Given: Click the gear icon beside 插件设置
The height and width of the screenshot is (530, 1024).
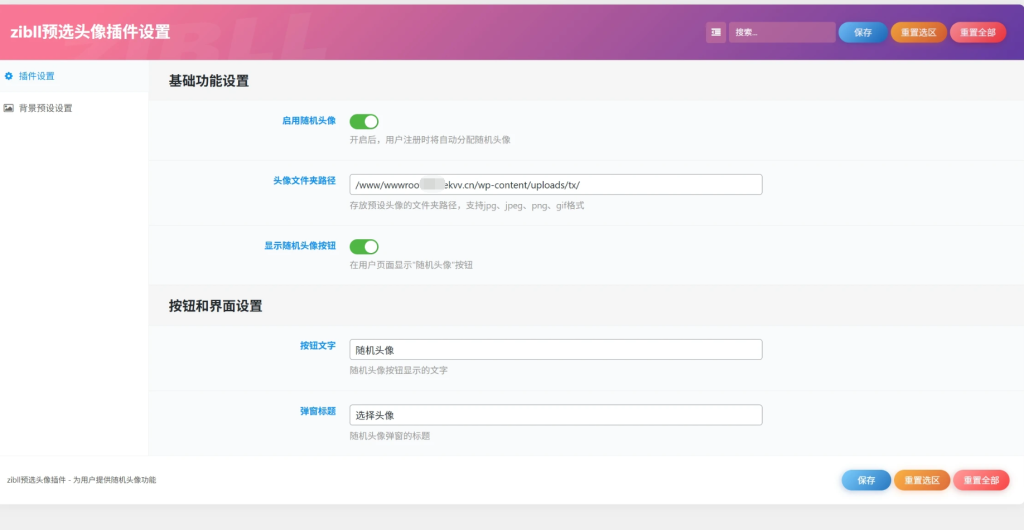Looking at the screenshot, I should click(8, 76).
